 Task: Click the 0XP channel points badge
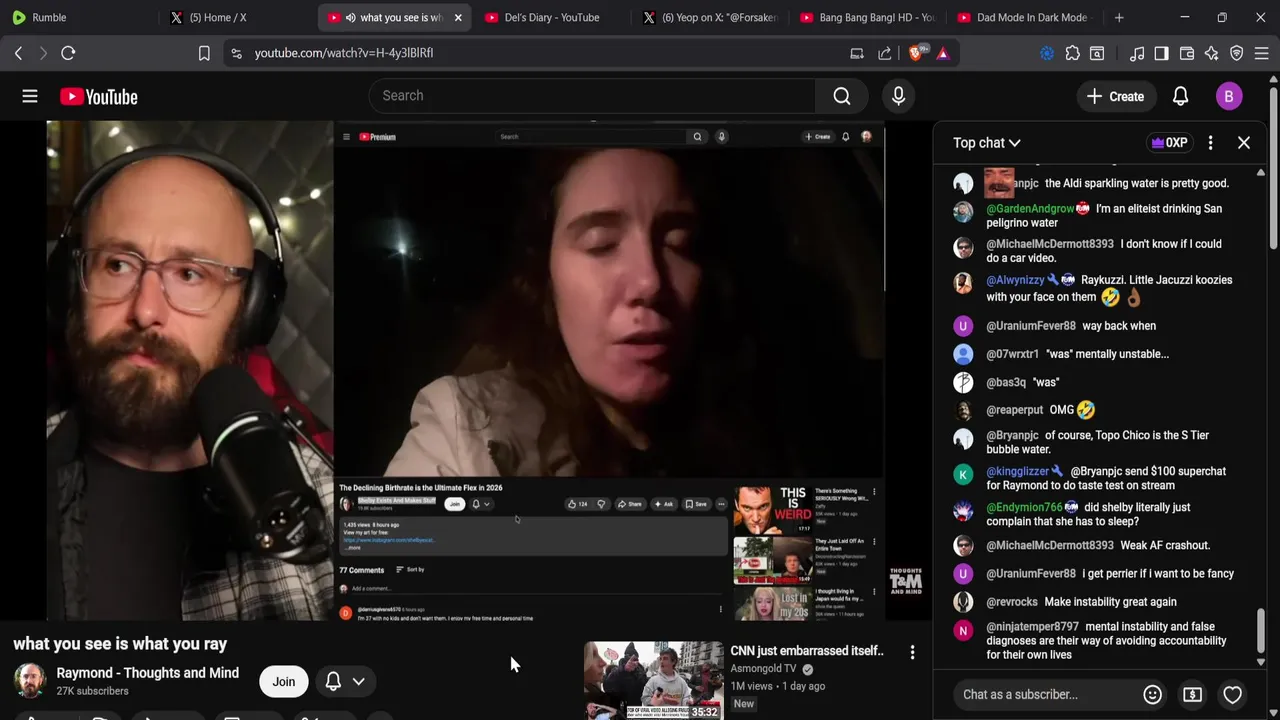(x=1169, y=143)
